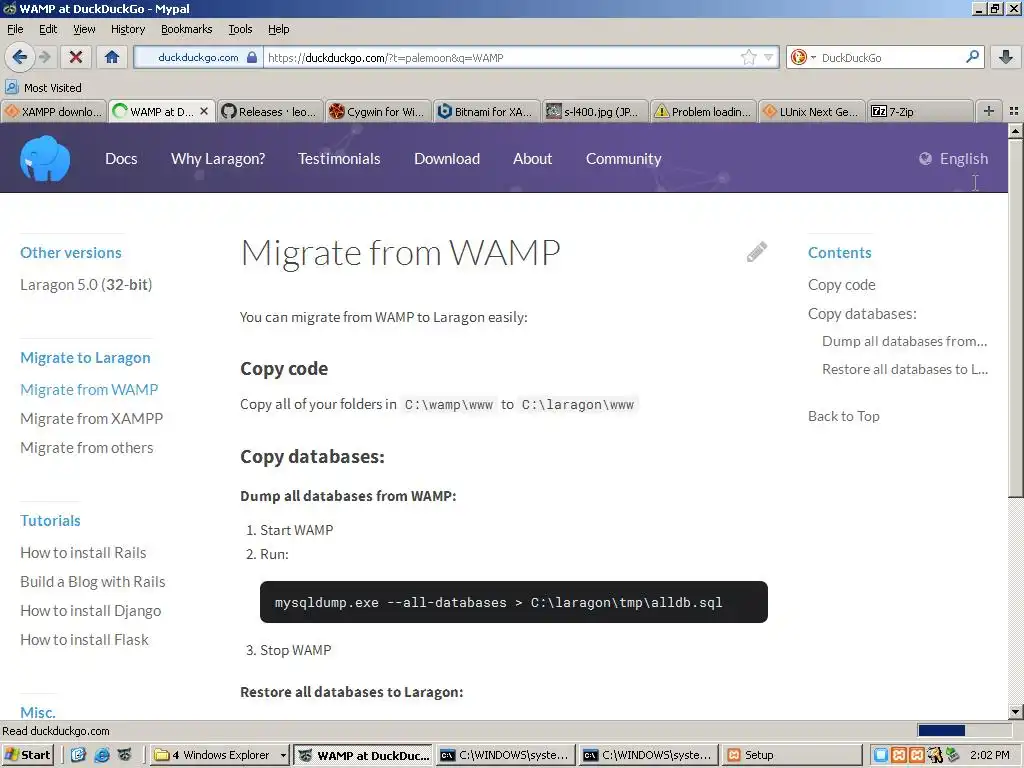Screen dimensions: 1024x768
Task: Switch to the Bitnami for XAMPP tab
Action: (x=485, y=112)
